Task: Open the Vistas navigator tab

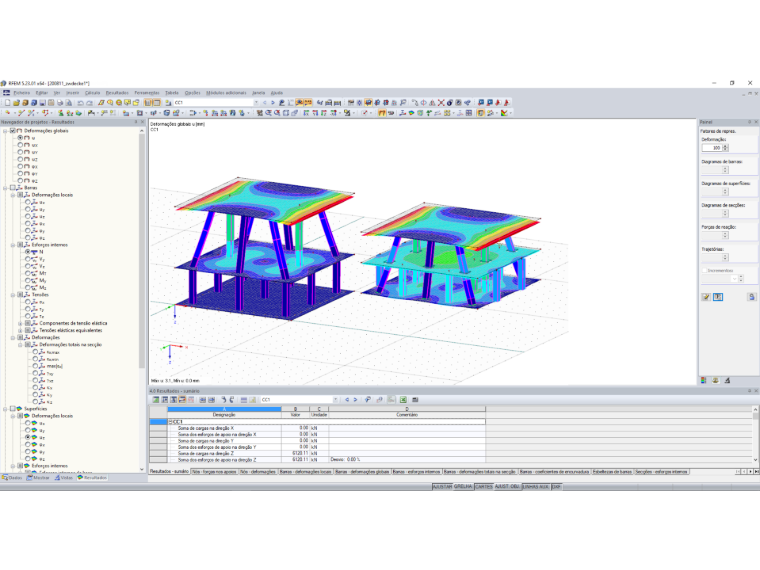Action: [x=63, y=478]
